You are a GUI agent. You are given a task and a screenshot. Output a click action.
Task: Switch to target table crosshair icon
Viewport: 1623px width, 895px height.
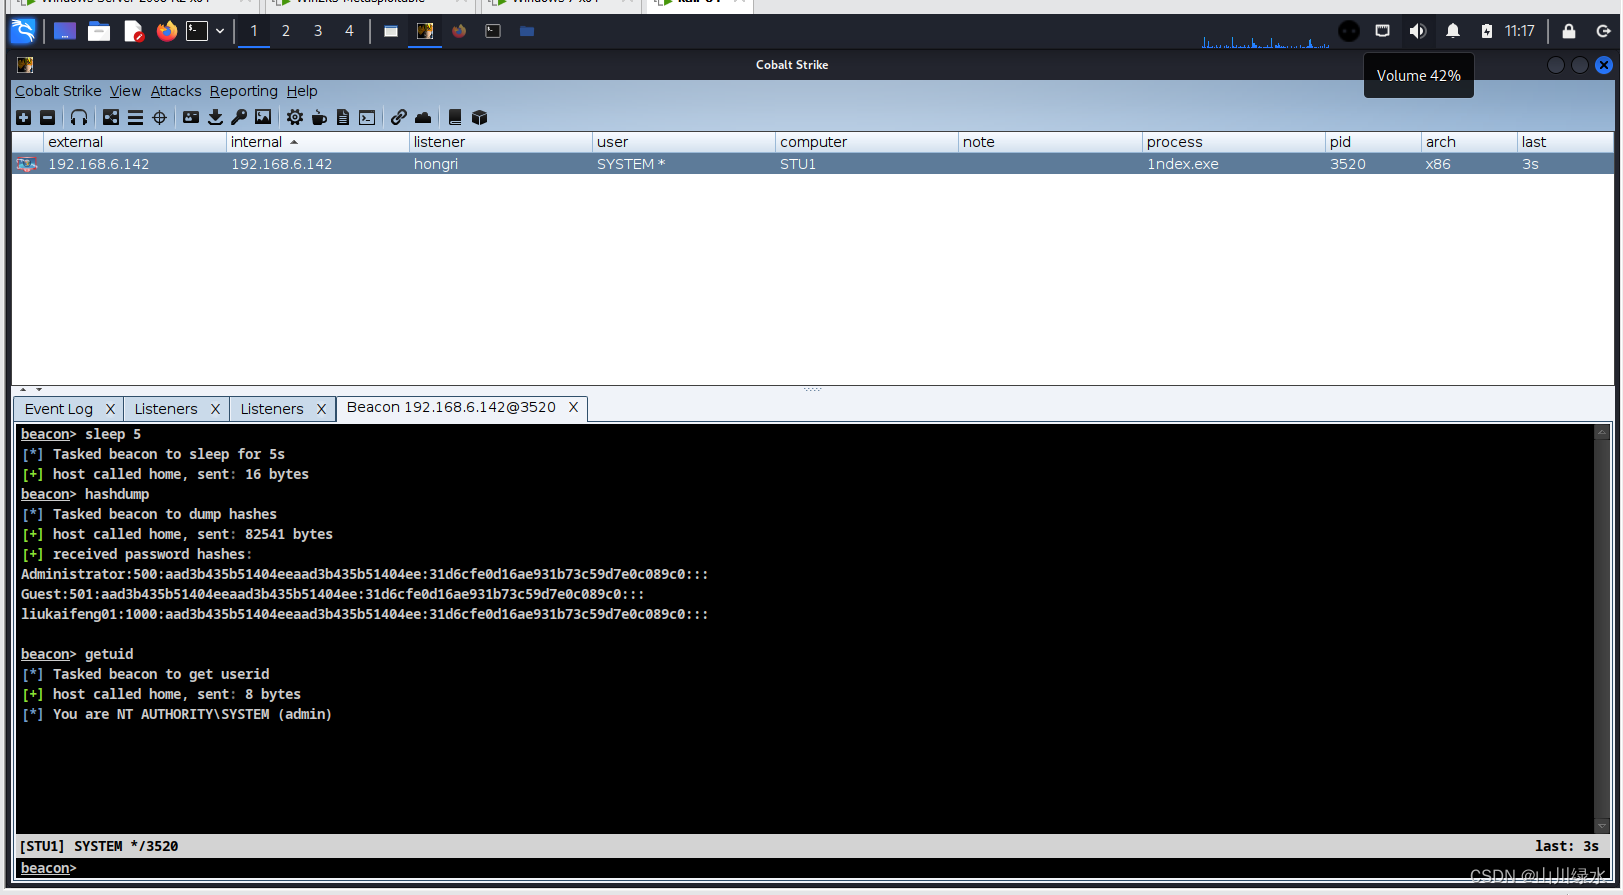[159, 117]
